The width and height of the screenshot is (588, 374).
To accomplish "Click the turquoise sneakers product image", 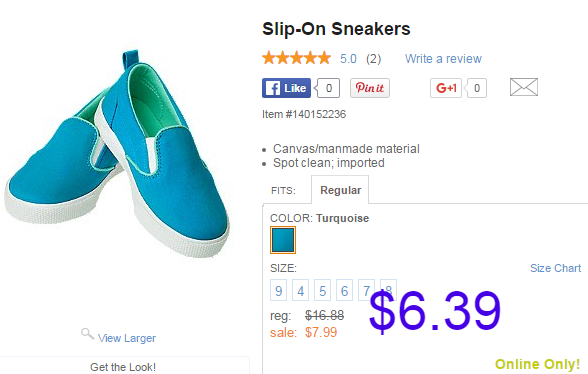I will [x=117, y=154].
